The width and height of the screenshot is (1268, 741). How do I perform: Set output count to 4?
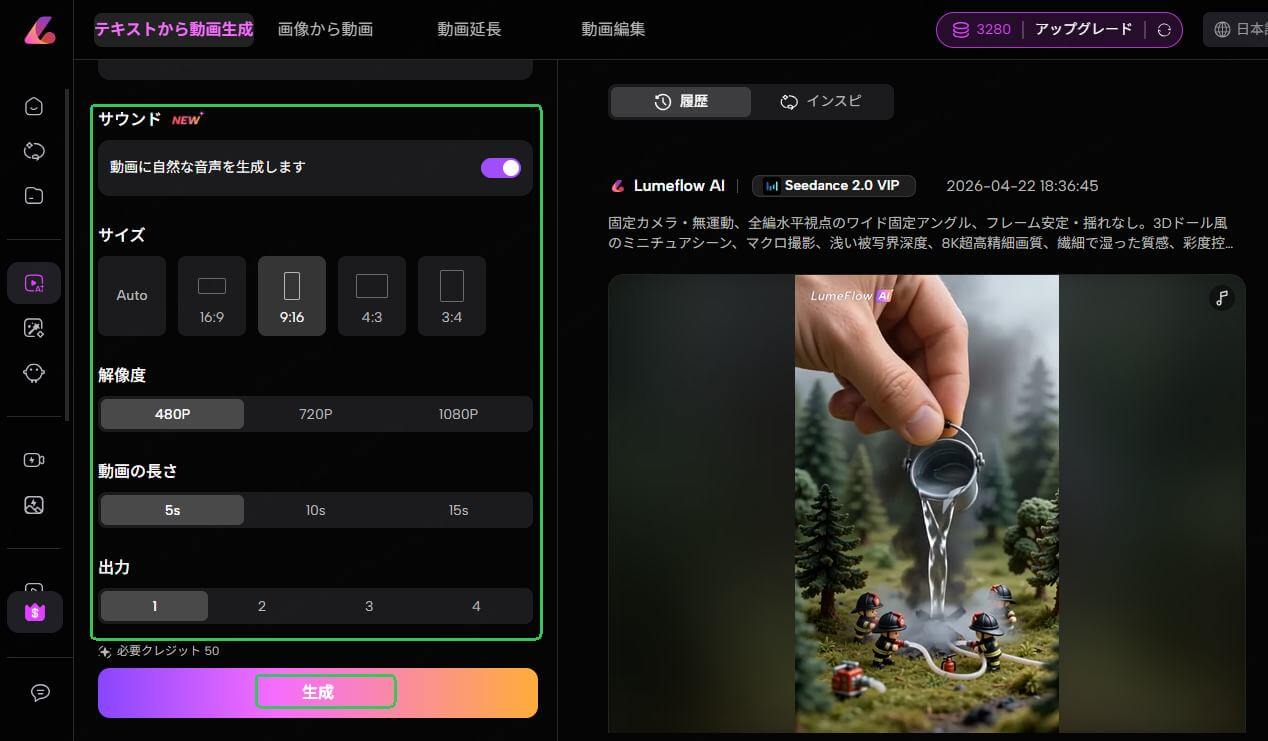pos(476,606)
